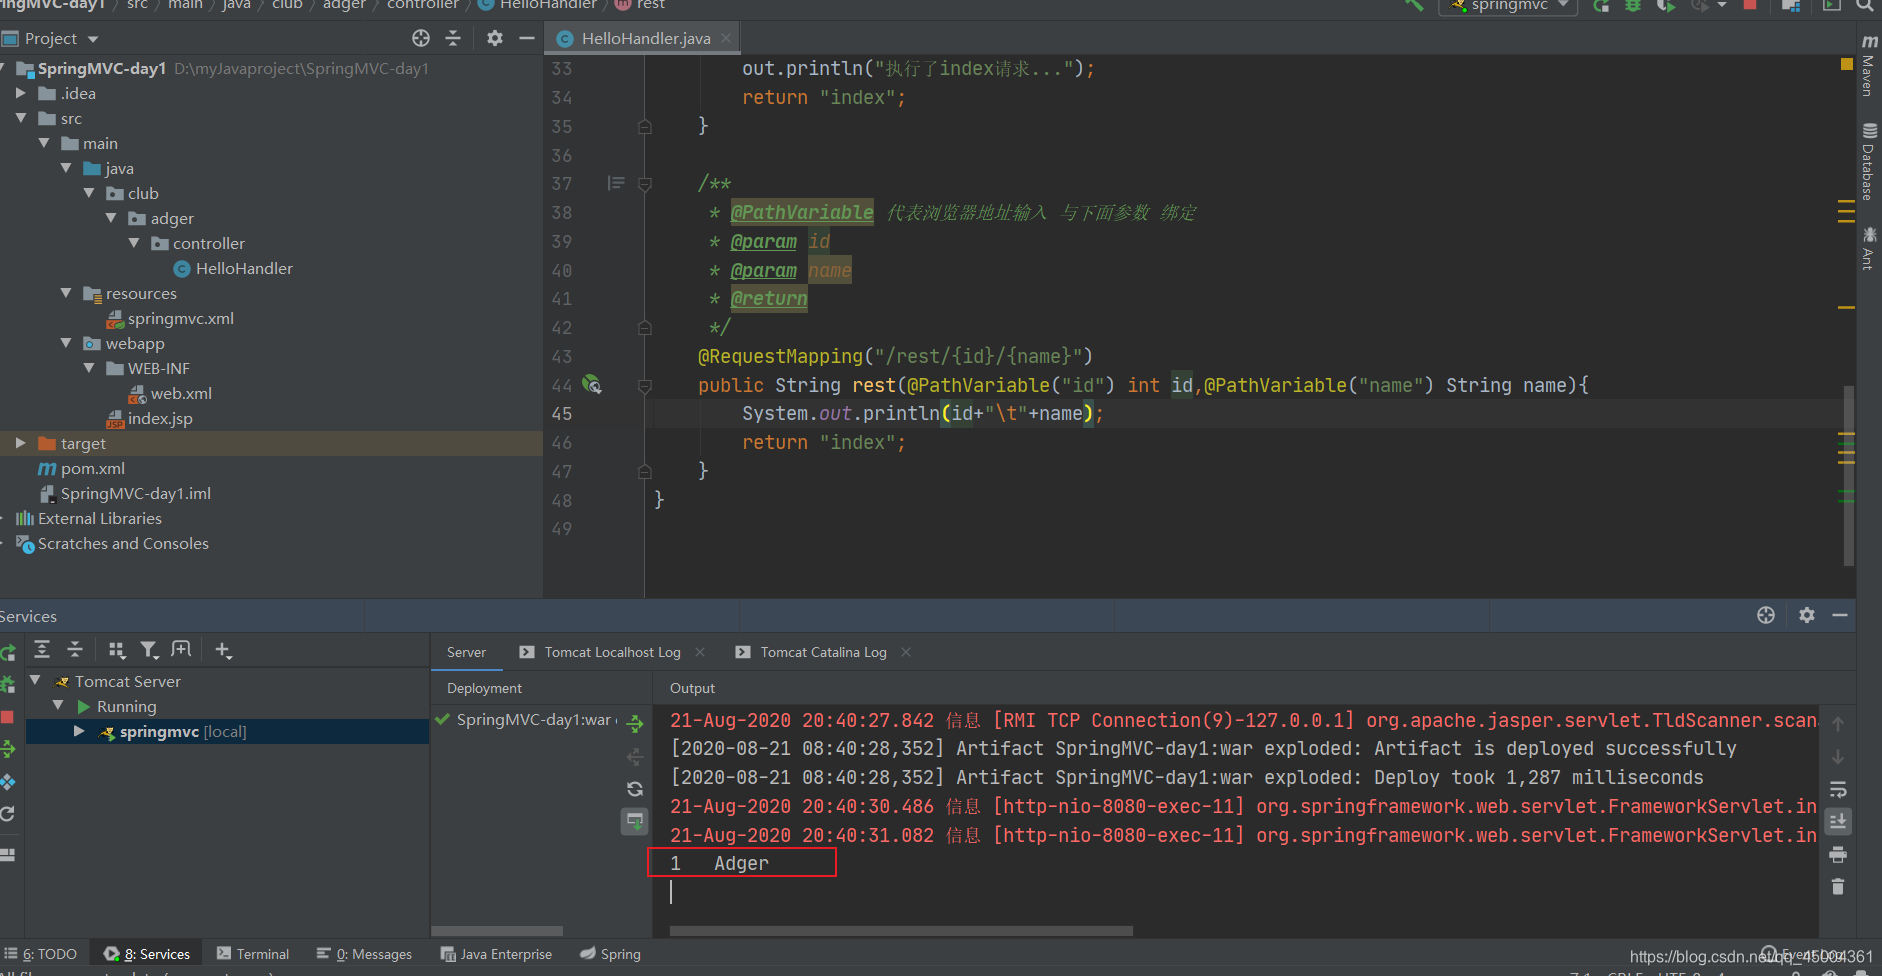This screenshot has height=976, width=1882.
Task: Toggle soft-wrap in console output
Action: (1838, 789)
